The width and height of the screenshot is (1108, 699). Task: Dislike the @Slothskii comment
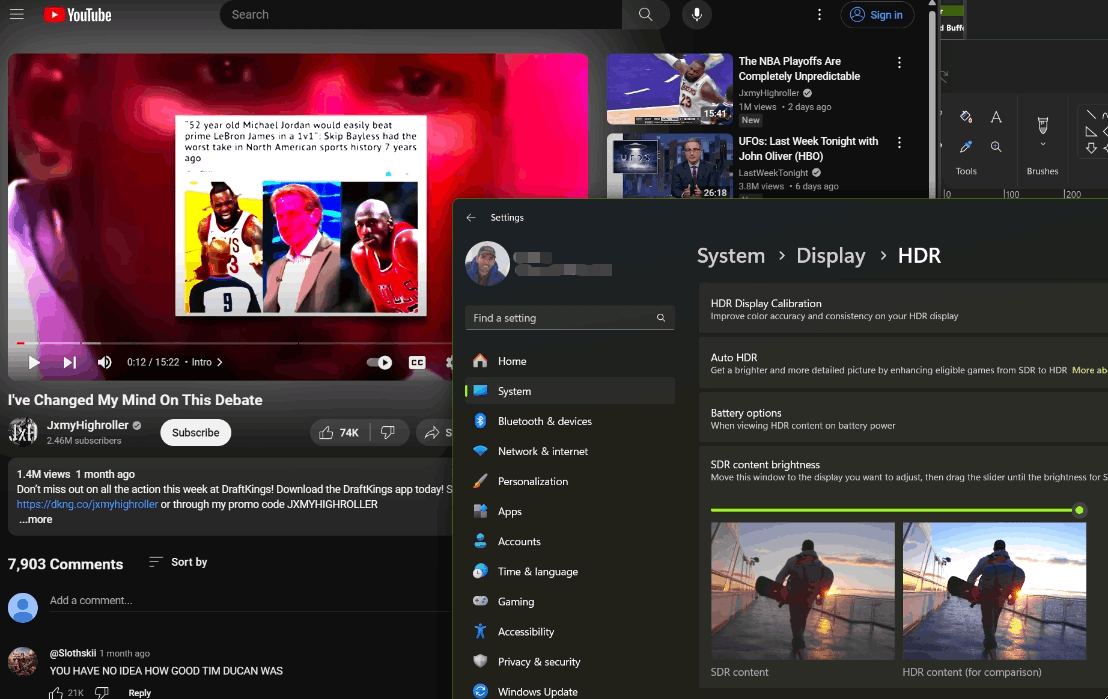pyautogui.click(x=102, y=693)
